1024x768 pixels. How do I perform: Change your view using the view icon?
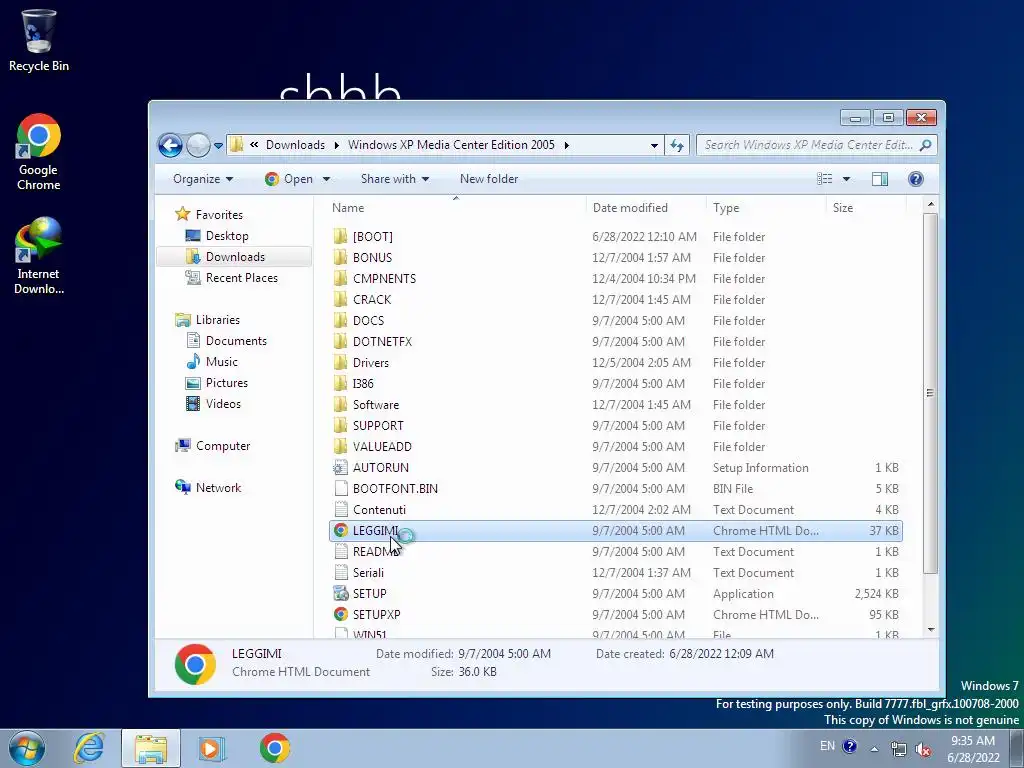(x=825, y=179)
